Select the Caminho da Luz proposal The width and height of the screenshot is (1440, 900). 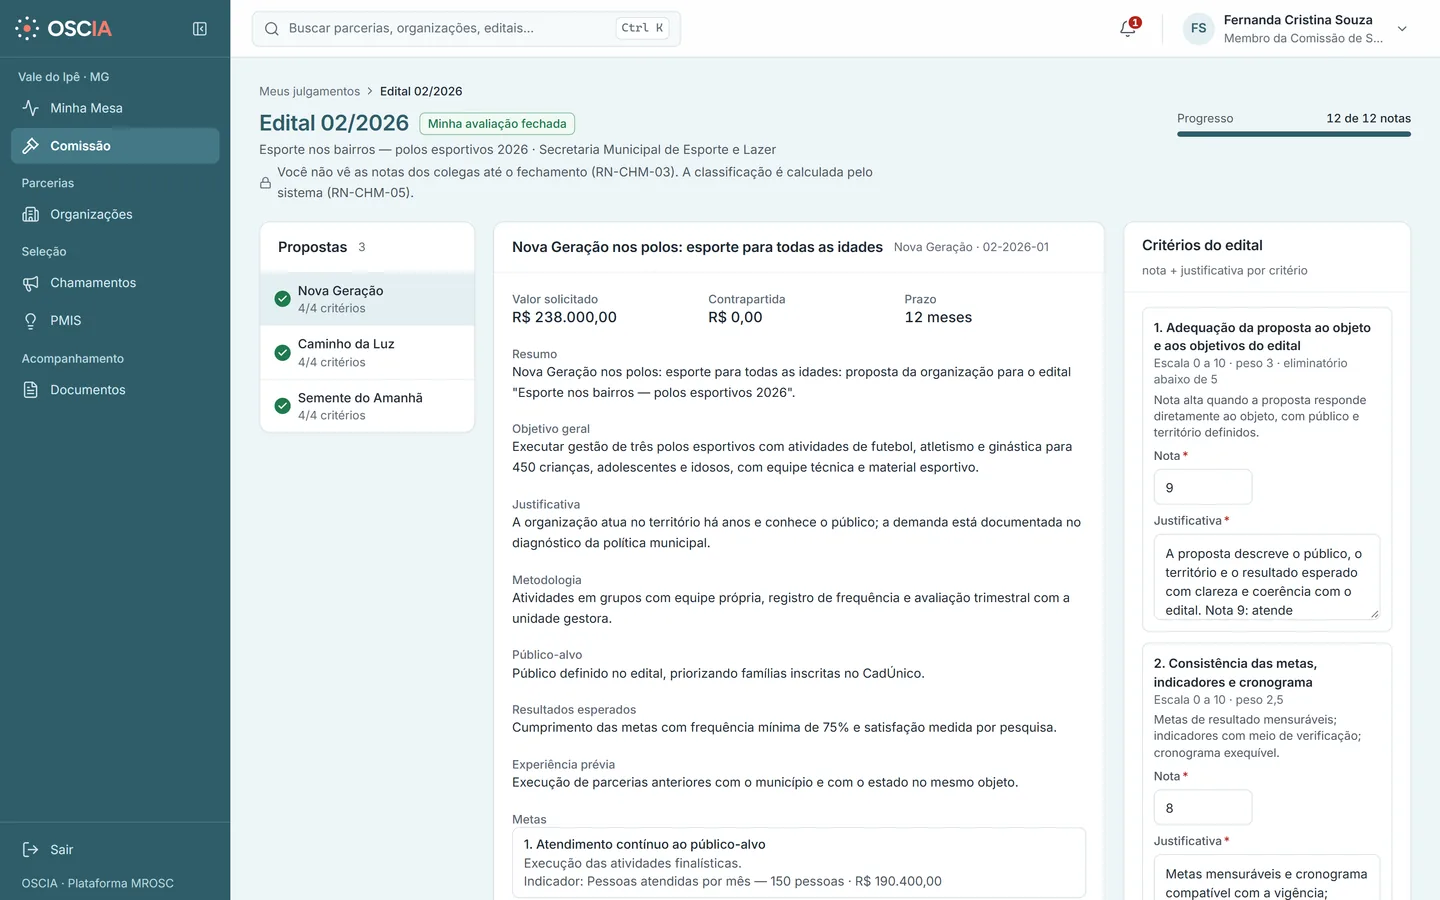pyautogui.click(x=367, y=353)
